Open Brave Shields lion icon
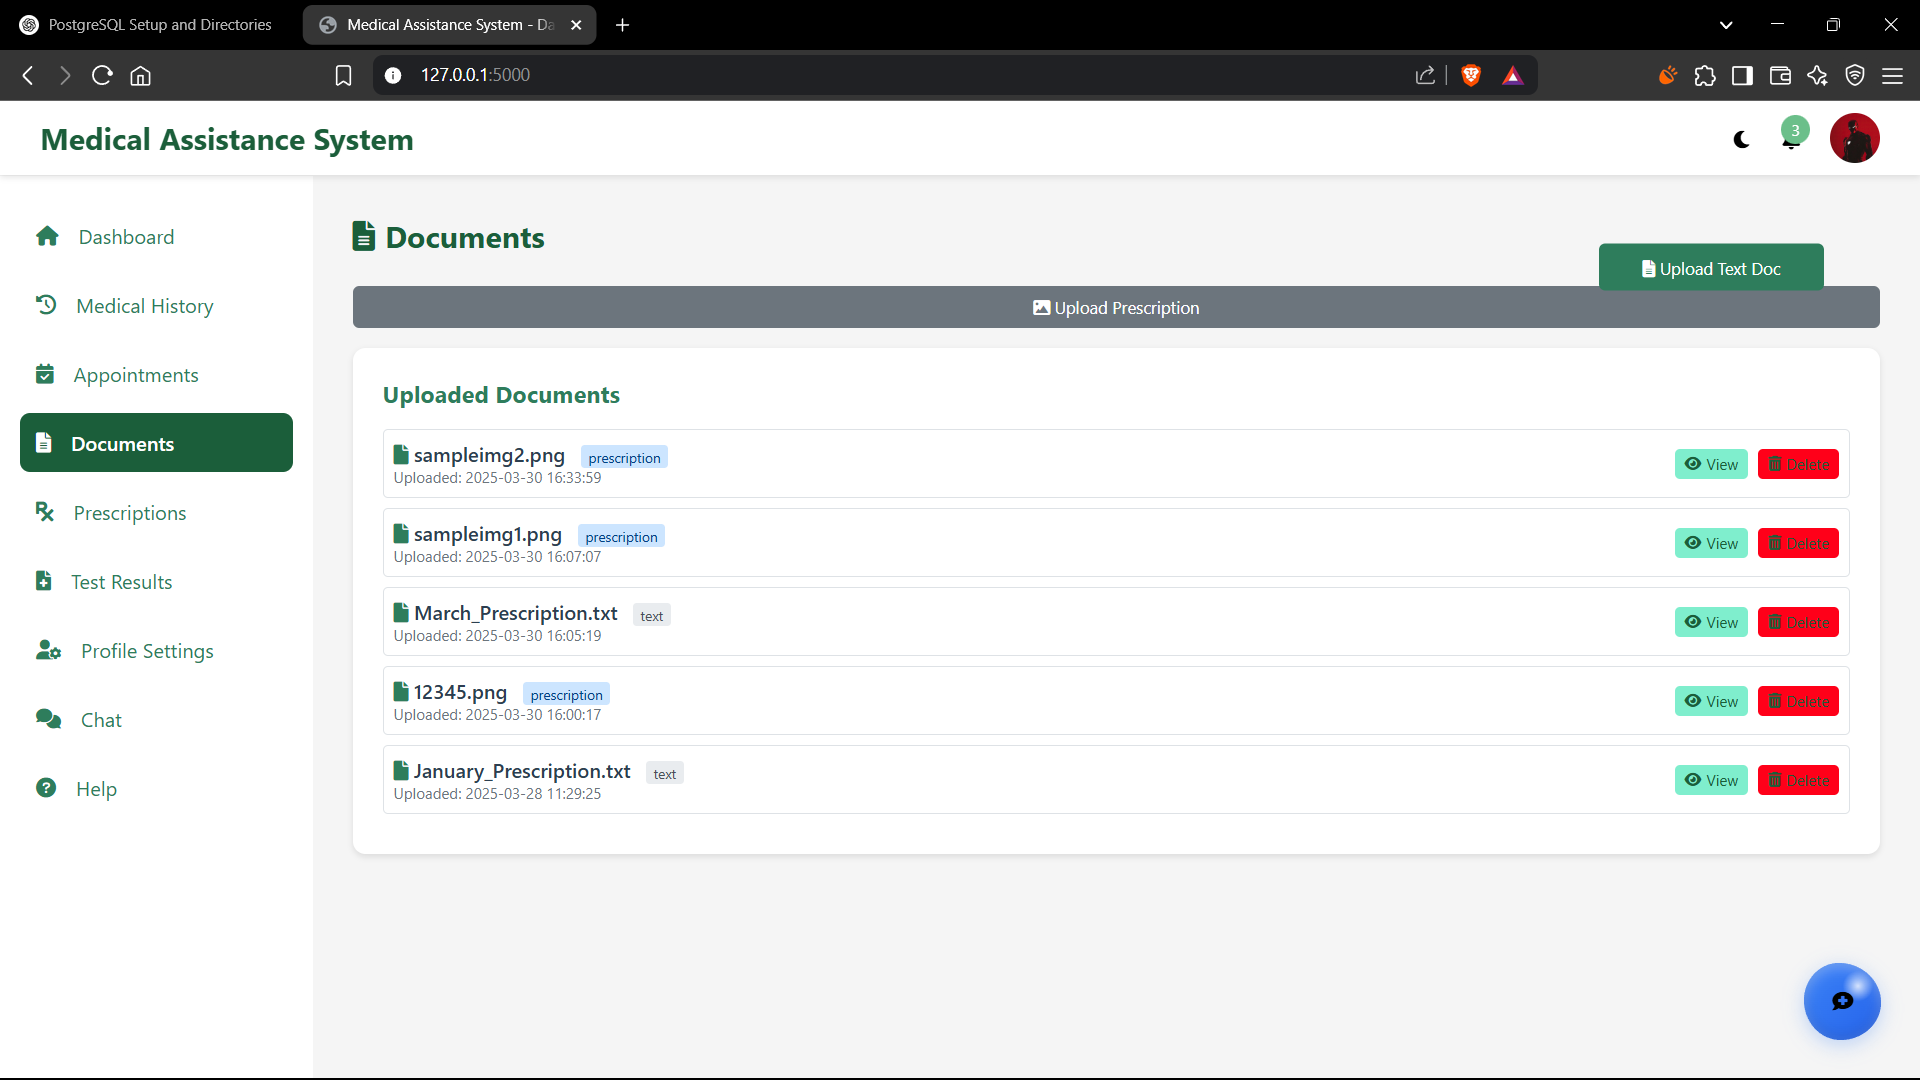The height and width of the screenshot is (1080, 1920). click(1471, 75)
